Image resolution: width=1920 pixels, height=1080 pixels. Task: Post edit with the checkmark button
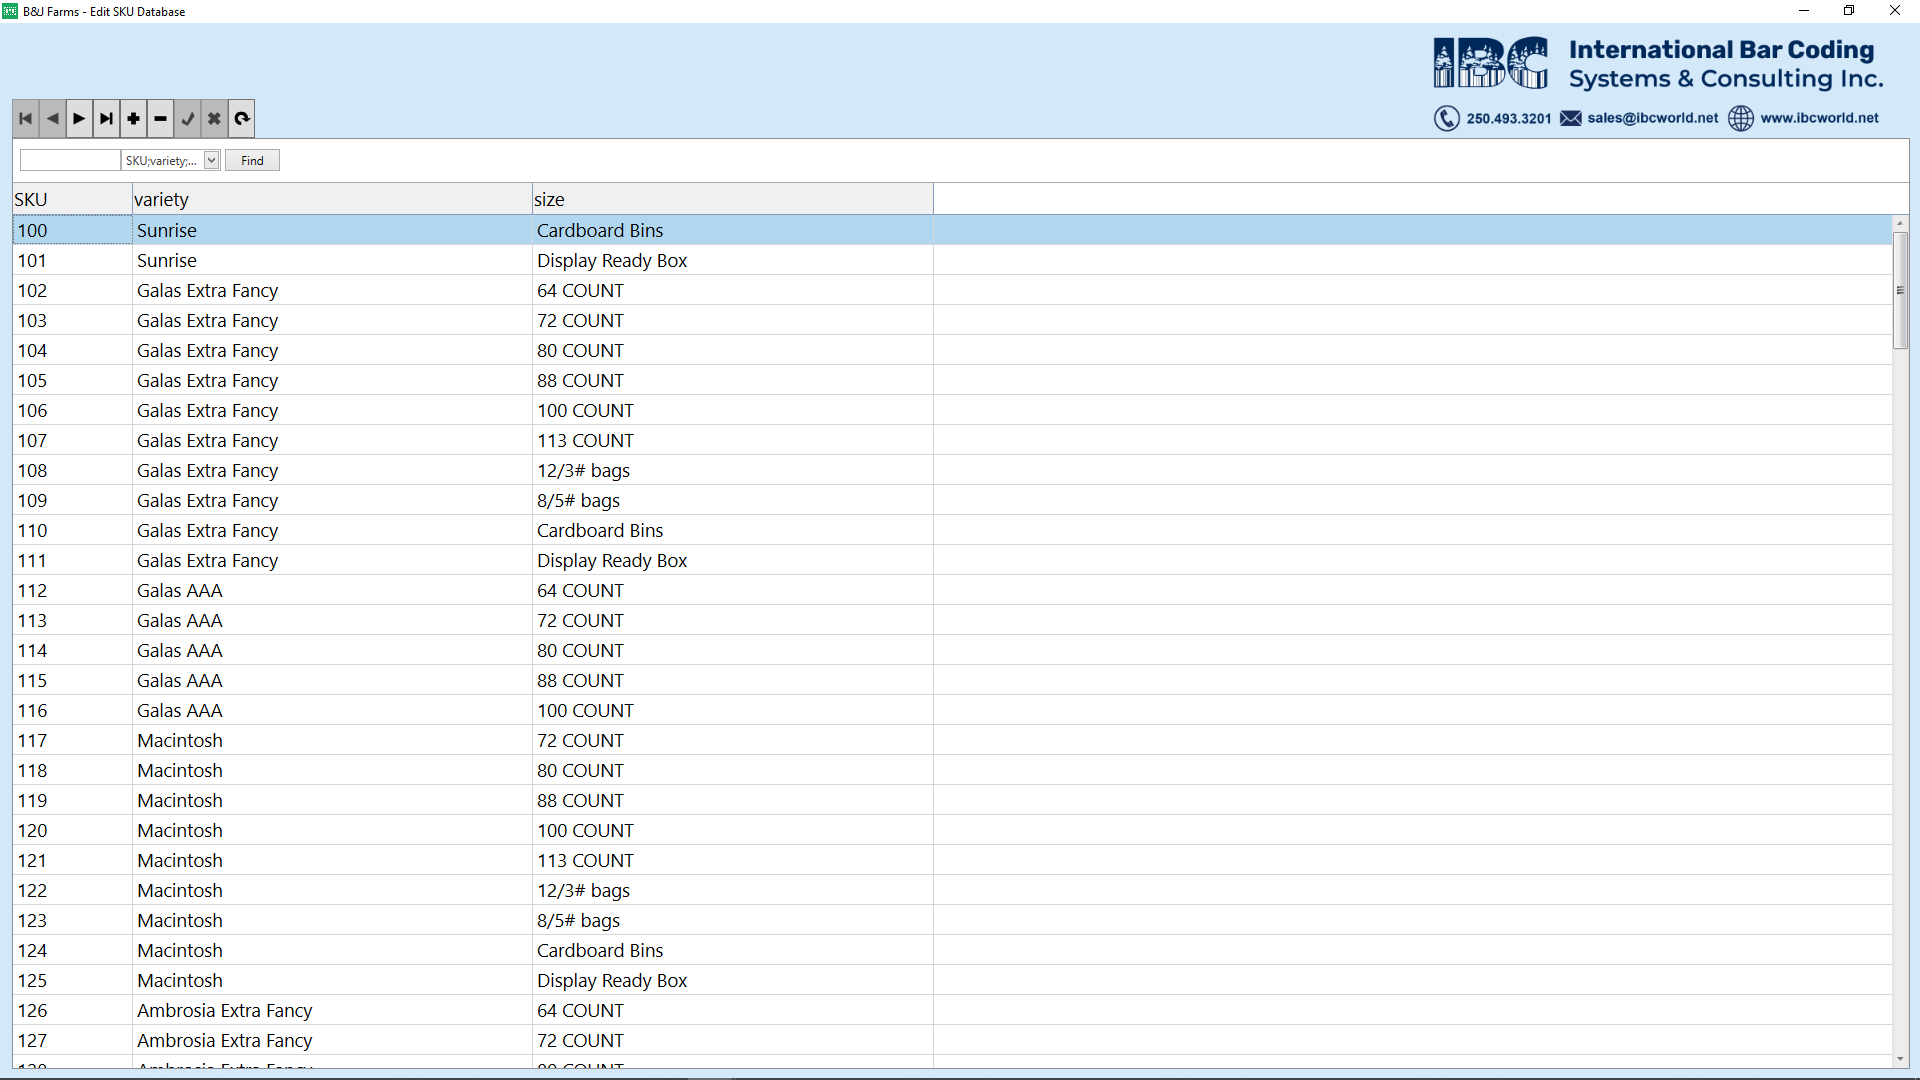coord(188,119)
